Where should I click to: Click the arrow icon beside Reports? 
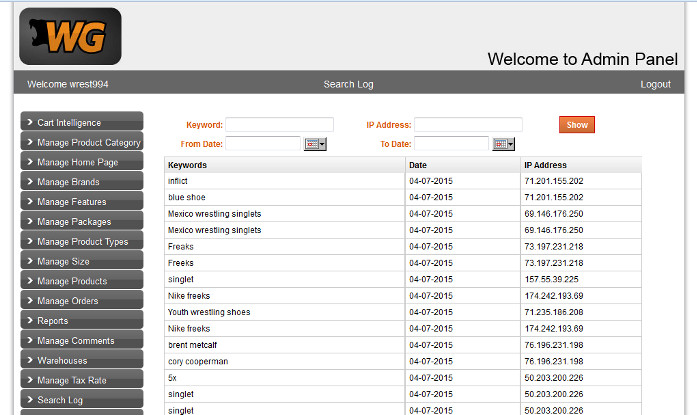click(x=29, y=321)
